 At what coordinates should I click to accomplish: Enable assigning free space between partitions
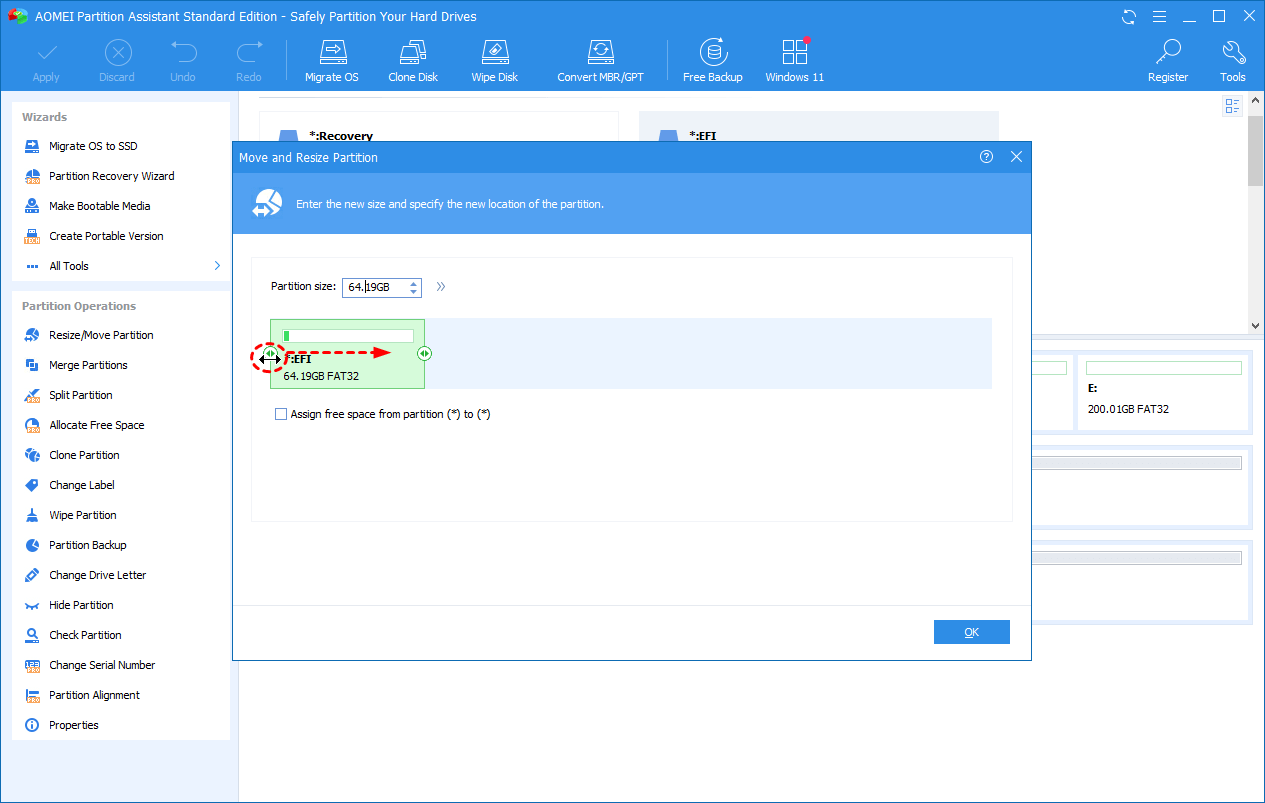tap(281, 413)
